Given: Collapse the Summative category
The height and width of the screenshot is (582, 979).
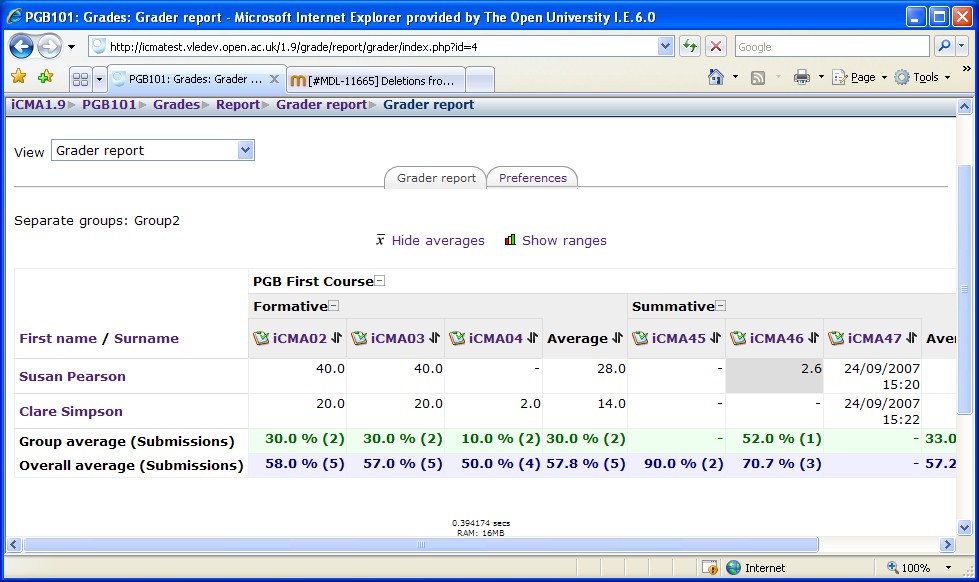Looking at the screenshot, I should point(721,306).
